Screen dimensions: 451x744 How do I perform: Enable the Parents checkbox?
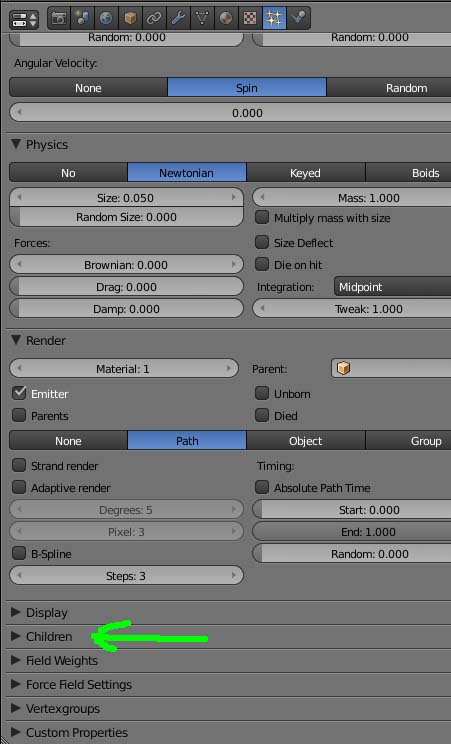(19, 415)
